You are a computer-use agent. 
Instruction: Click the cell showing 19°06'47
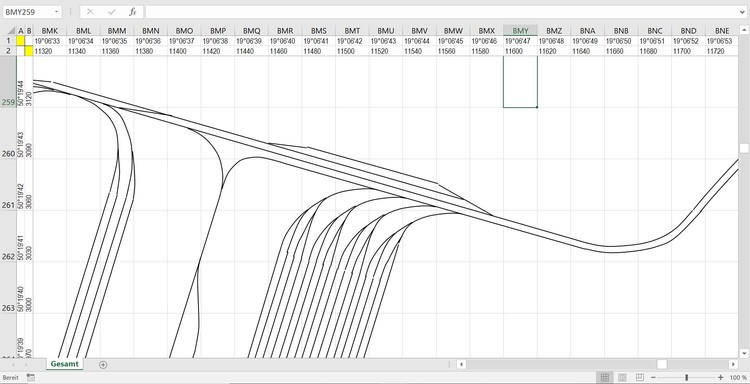click(520, 41)
